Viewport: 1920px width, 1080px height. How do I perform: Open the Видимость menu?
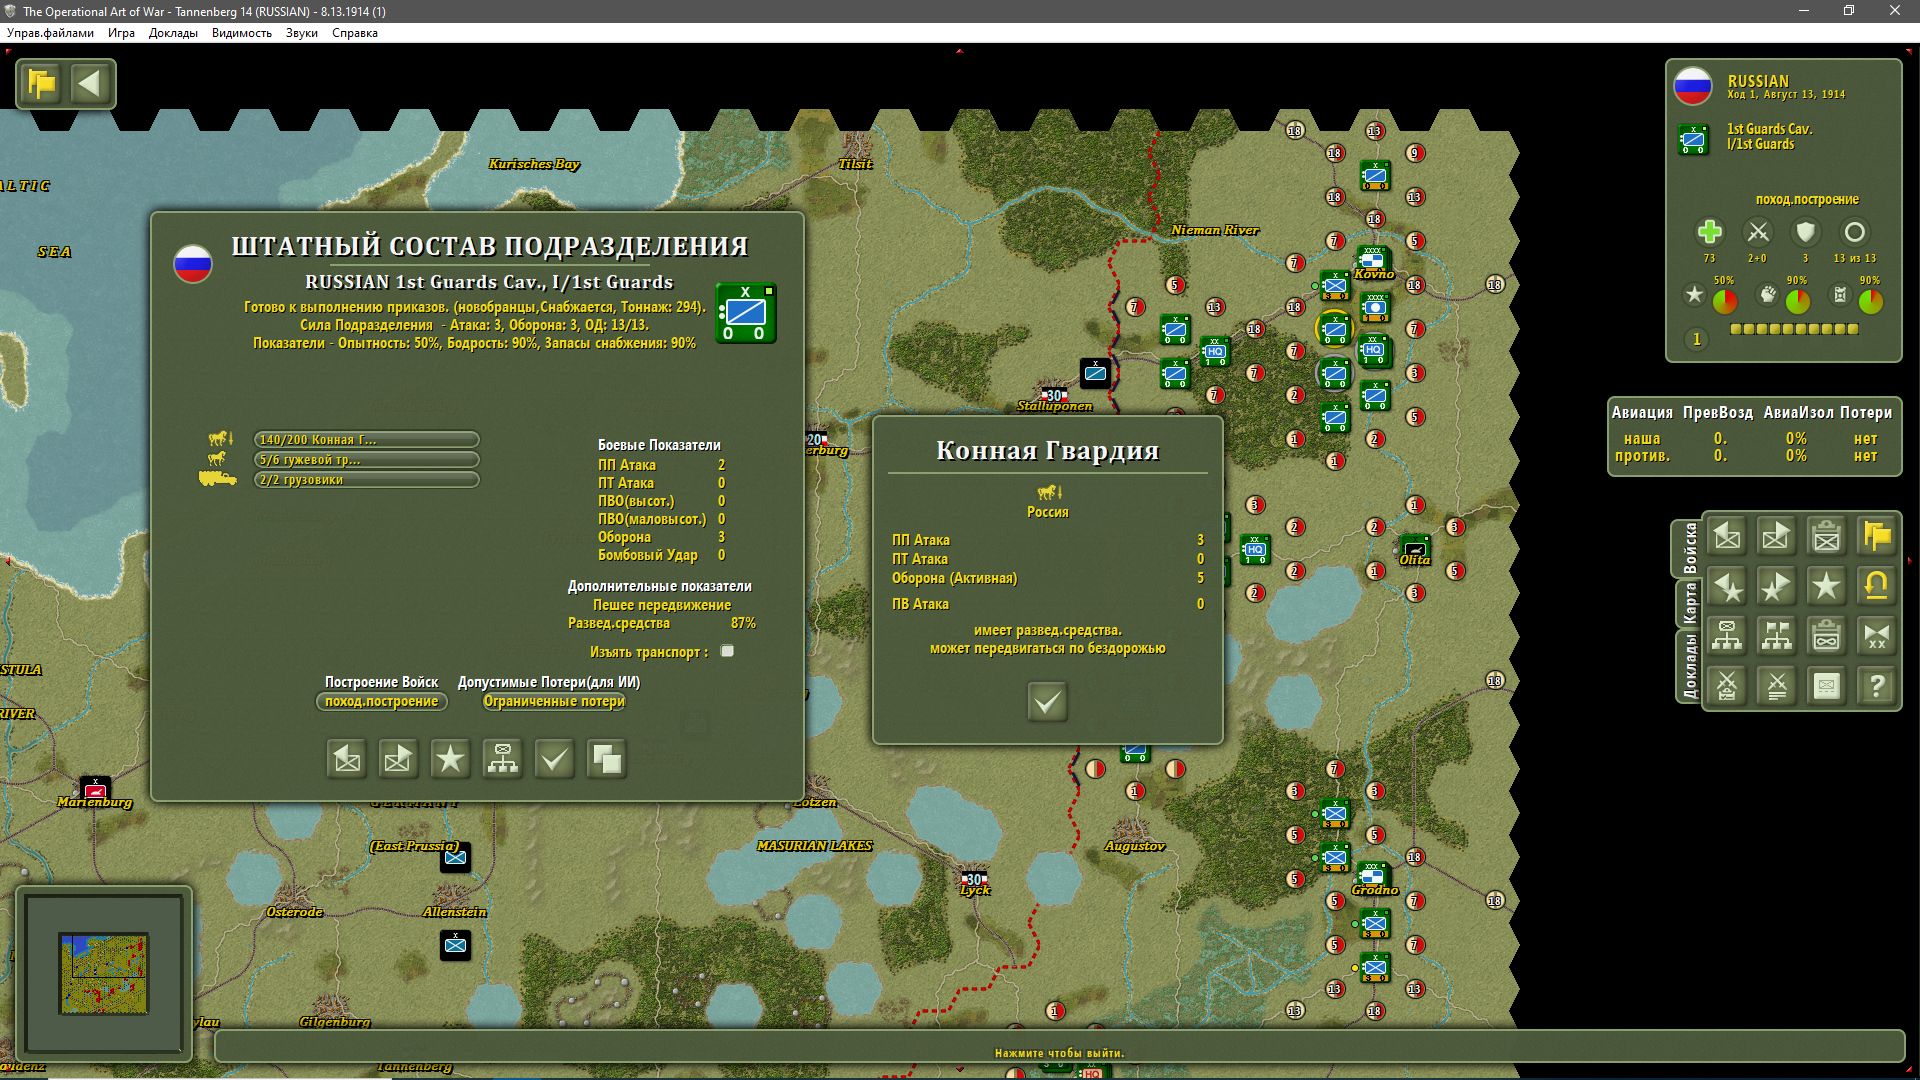click(241, 33)
